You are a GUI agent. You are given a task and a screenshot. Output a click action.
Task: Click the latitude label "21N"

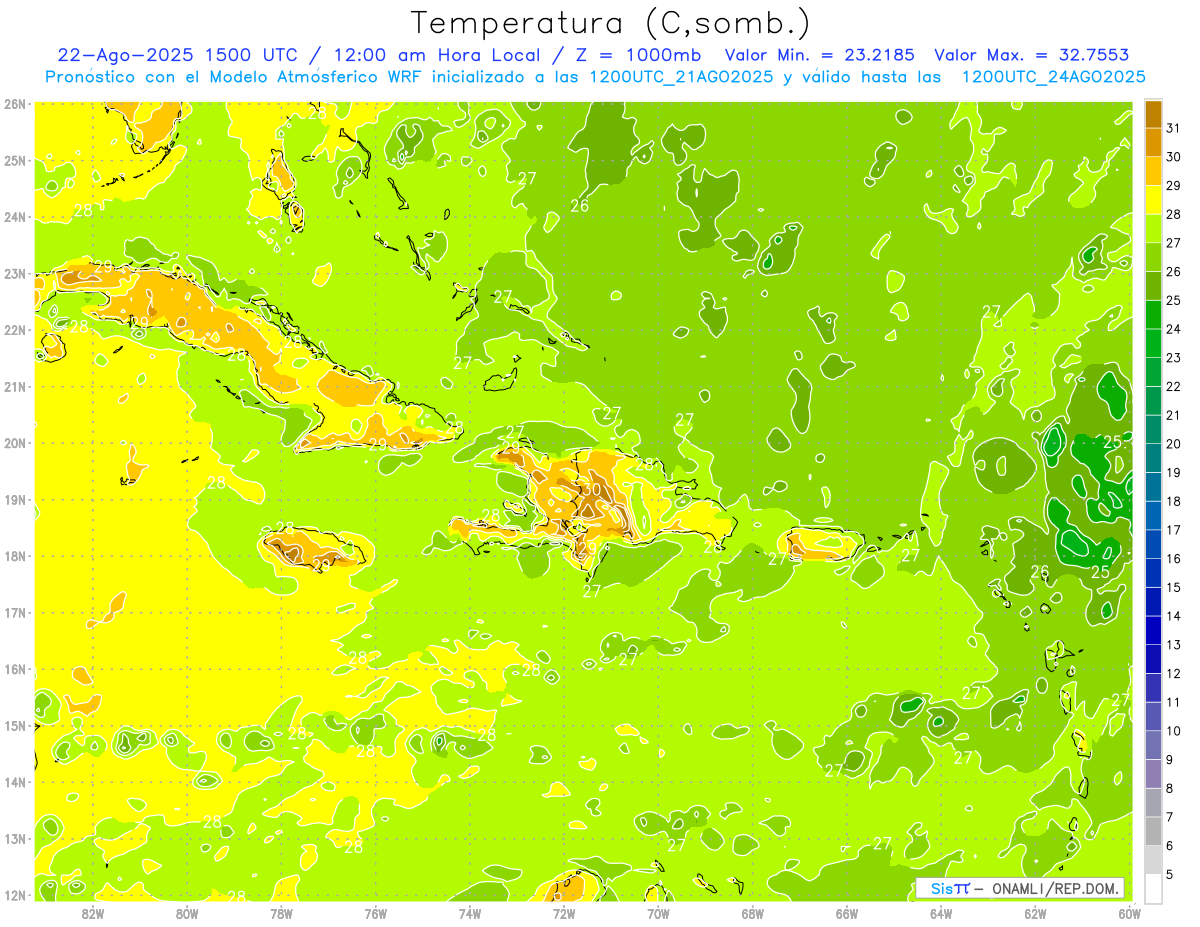point(15,386)
